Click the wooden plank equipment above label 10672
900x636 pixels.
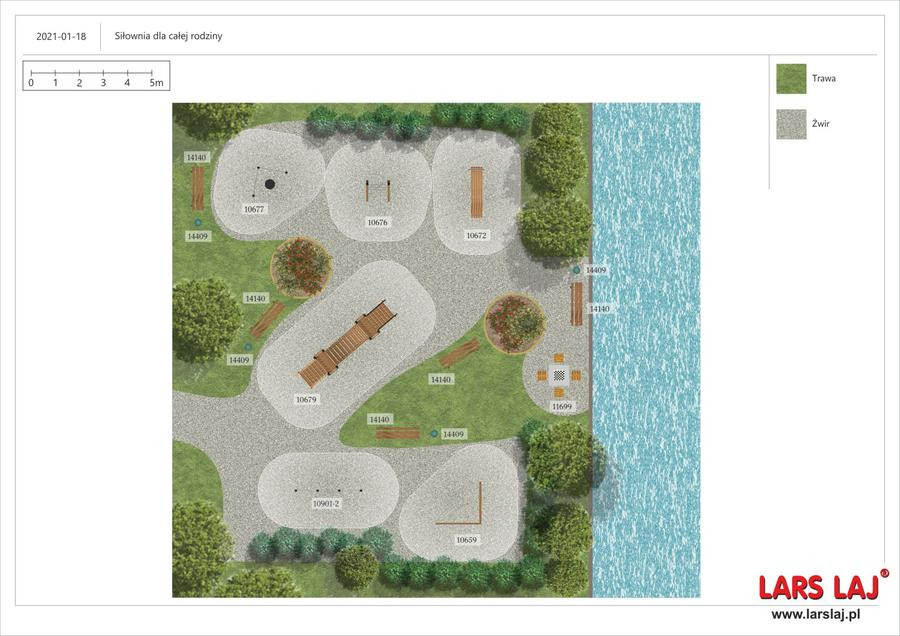[x=477, y=192]
